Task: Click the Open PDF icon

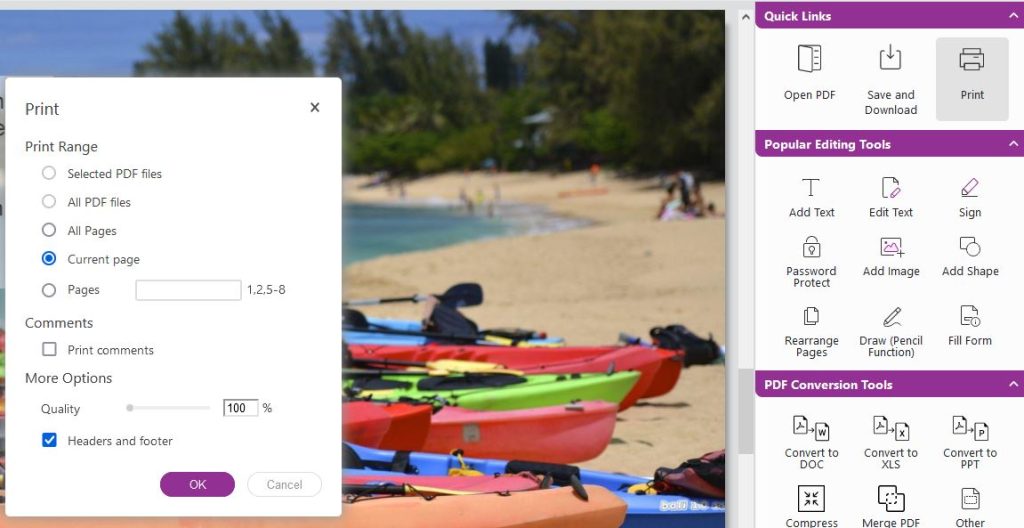Action: pyautogui.click(x=809, y=58)
